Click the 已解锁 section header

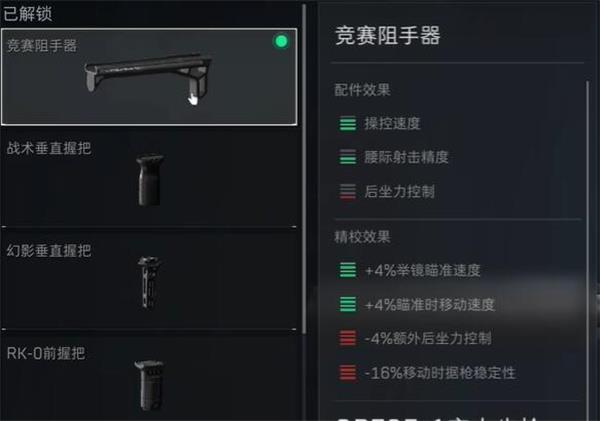(28, 13)
